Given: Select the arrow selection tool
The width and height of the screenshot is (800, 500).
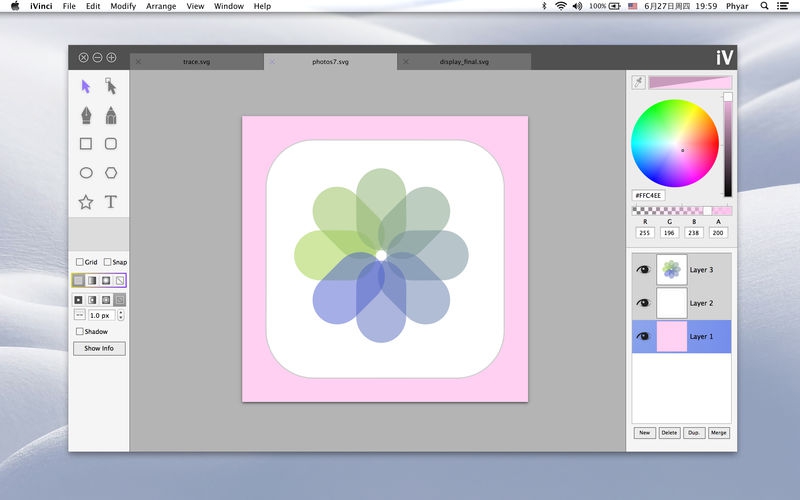Looking at the screenshot, I should pyautogui.click(x=86, y=87).
